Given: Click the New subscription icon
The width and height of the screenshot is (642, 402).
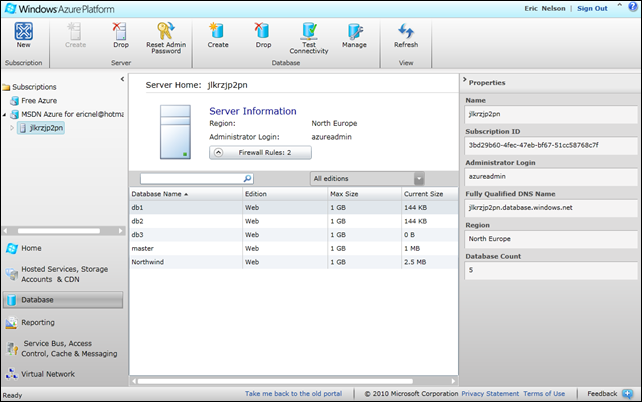Looking at the screenshot, I should pyautogui.click(x=23, y=32).
